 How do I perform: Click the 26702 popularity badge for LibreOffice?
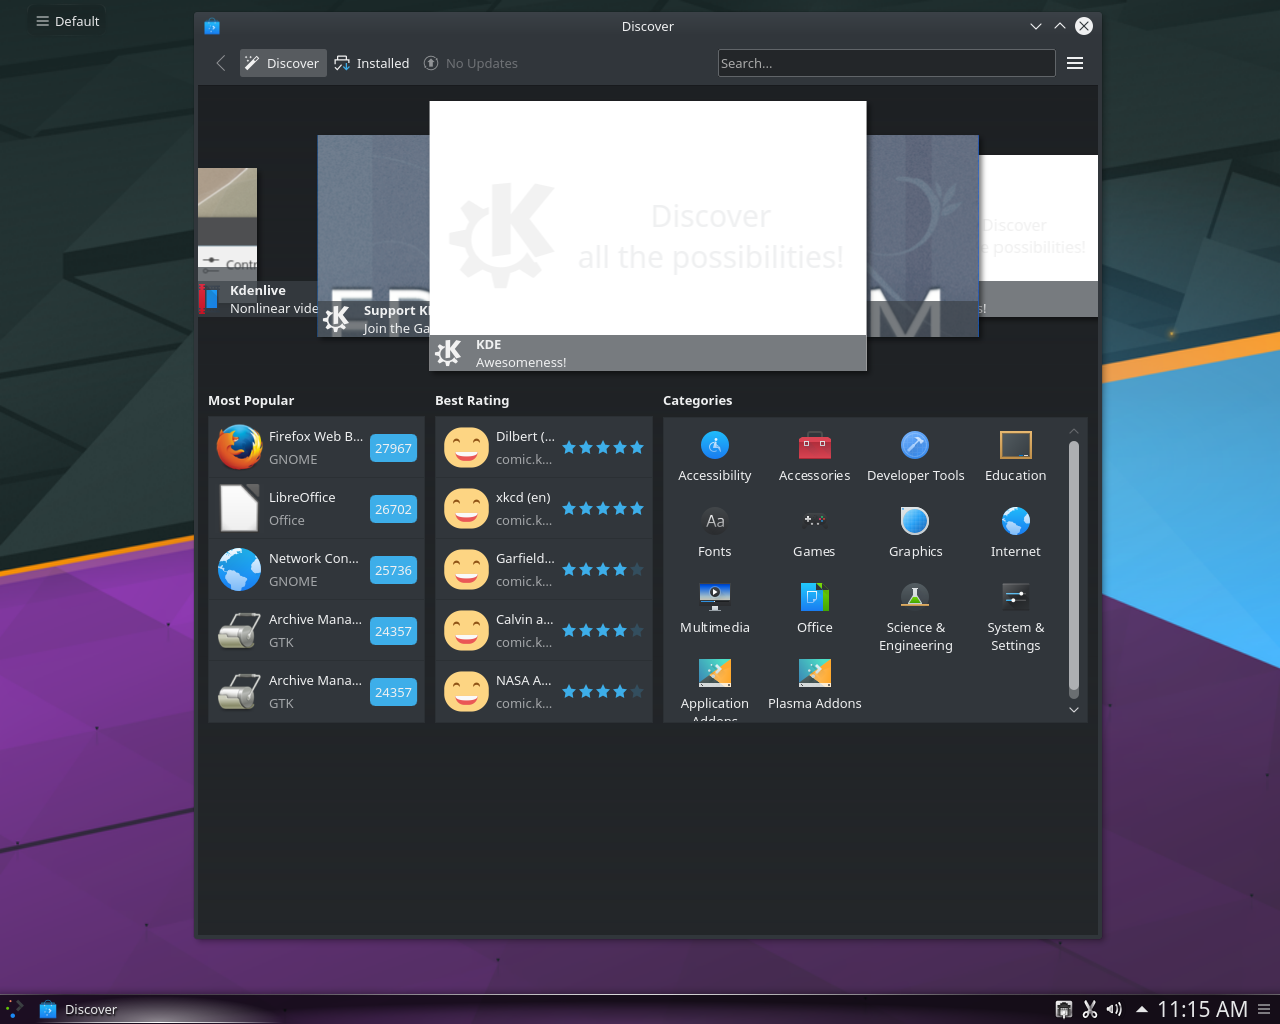click(393, 509)
